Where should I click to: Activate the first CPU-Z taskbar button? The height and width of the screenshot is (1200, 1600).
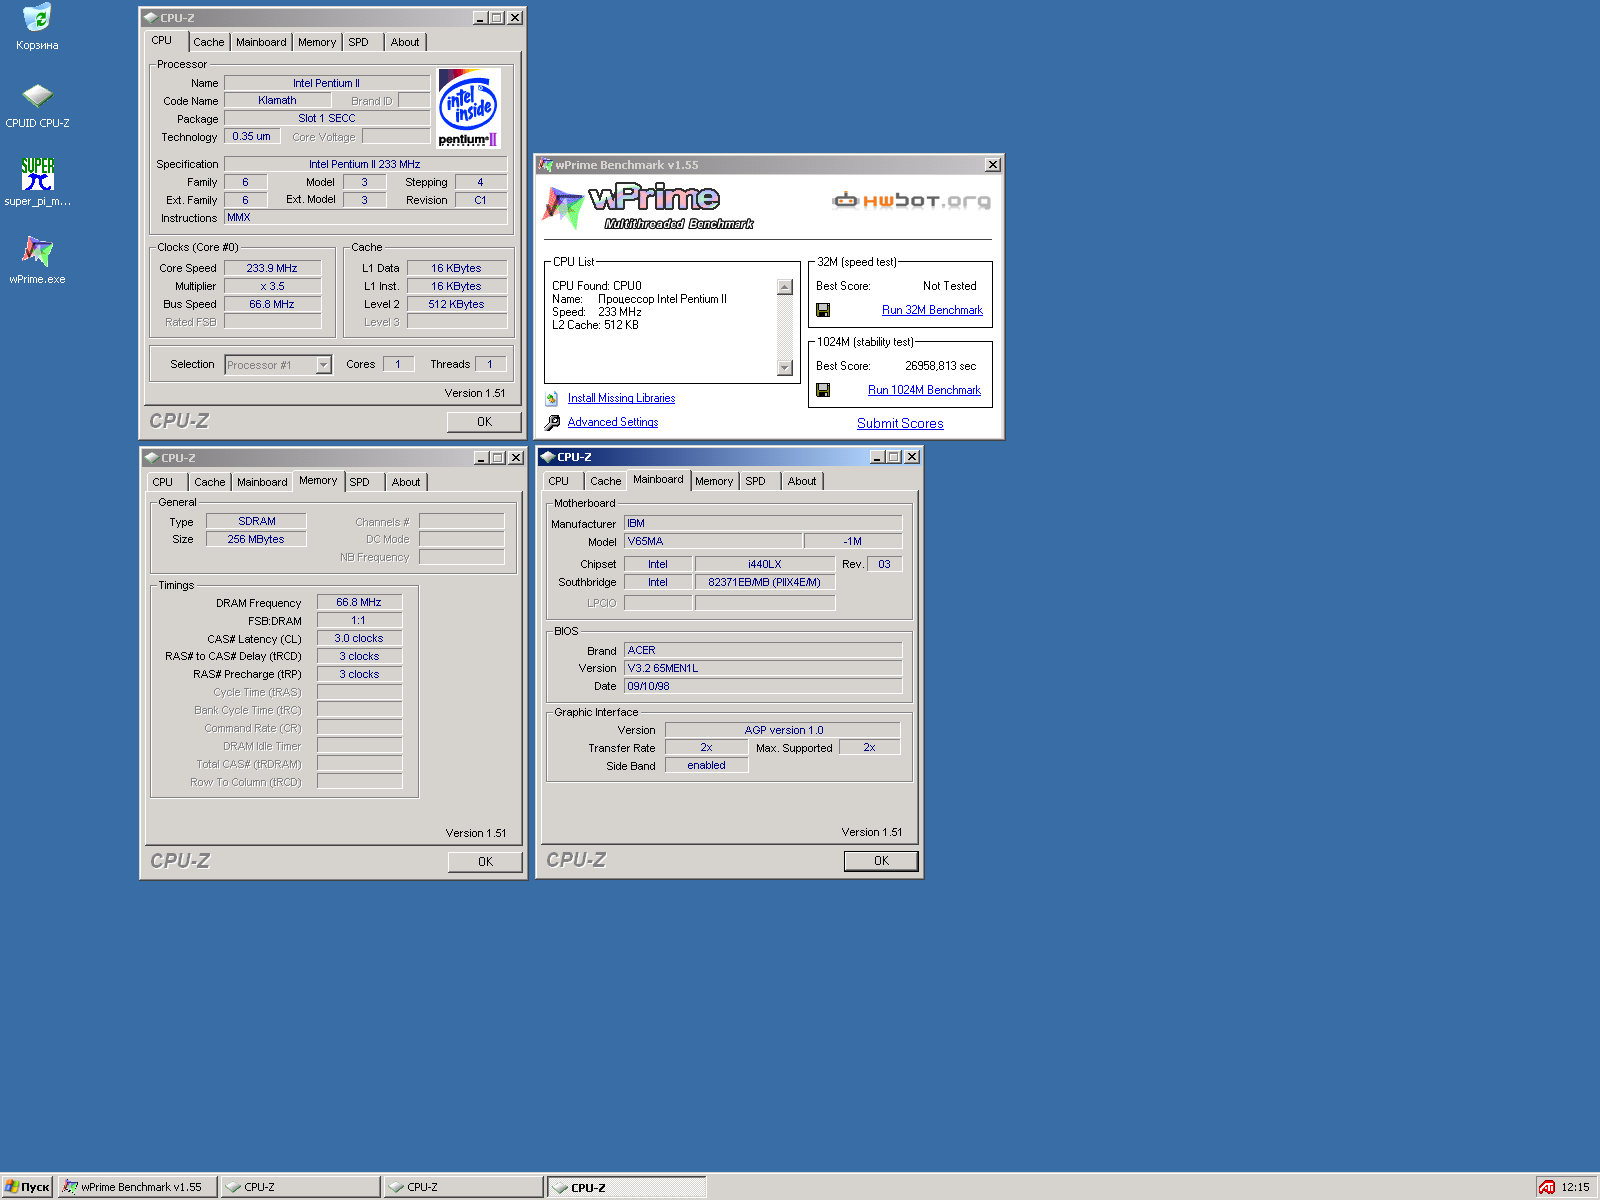300,1187
